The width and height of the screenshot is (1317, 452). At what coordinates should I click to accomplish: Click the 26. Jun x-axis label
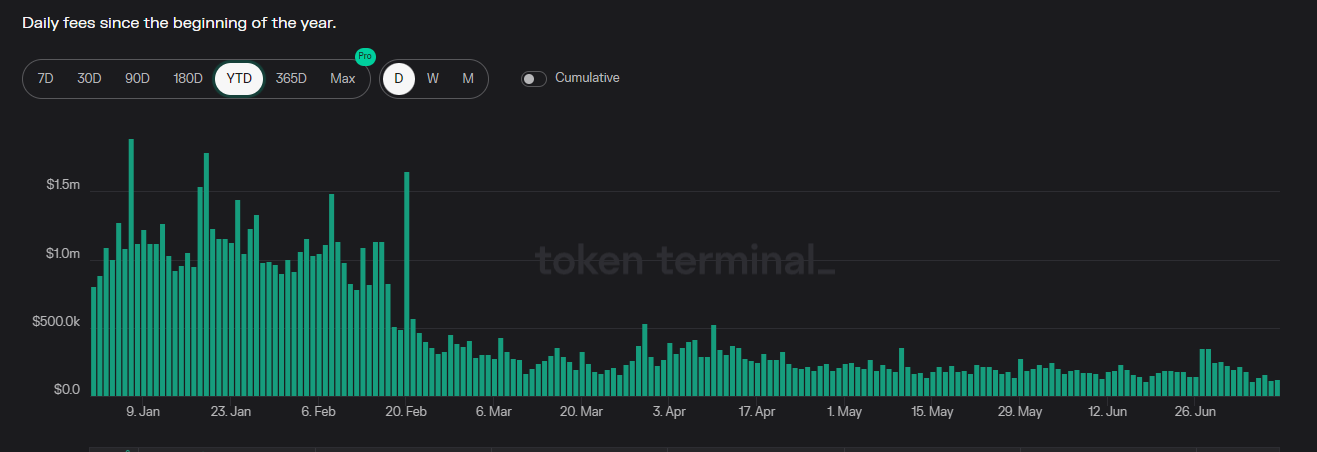(1194, 412)
